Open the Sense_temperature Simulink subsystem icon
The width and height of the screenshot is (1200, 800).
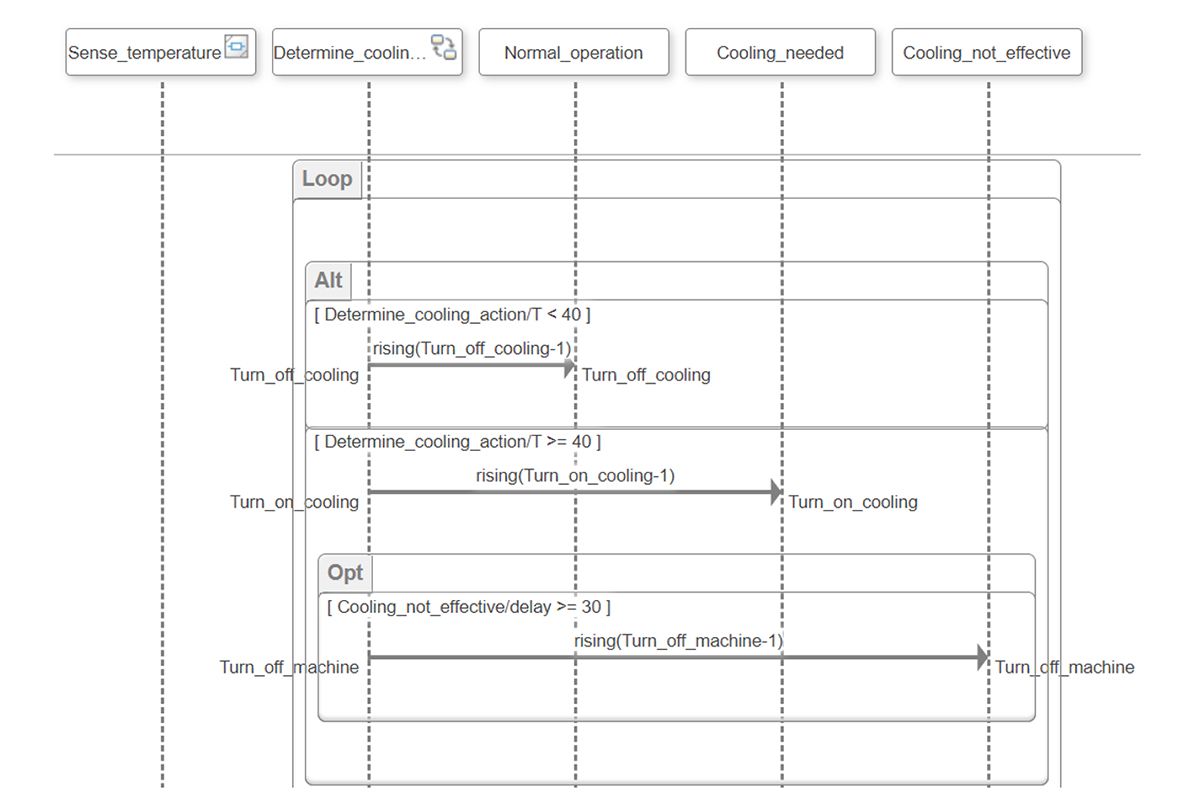point(237,46)
